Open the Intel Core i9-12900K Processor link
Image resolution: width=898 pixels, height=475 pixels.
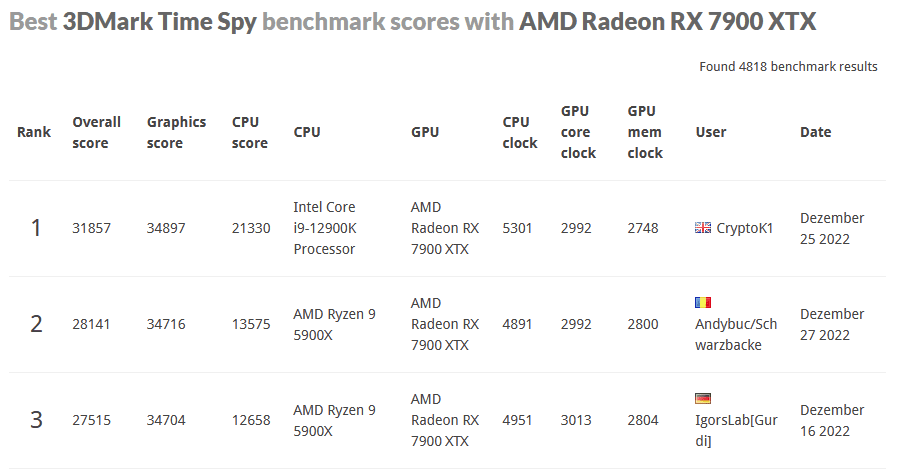coord(325,228)
